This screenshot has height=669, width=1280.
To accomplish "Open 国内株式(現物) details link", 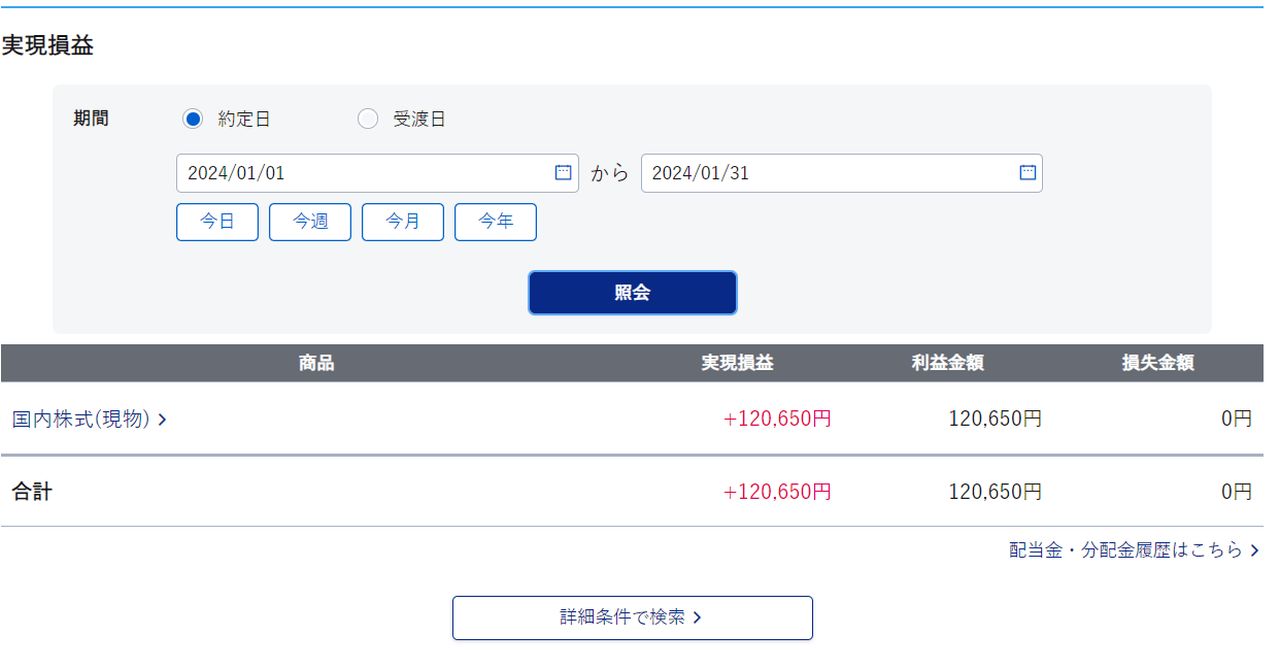I will click(81, 420).
